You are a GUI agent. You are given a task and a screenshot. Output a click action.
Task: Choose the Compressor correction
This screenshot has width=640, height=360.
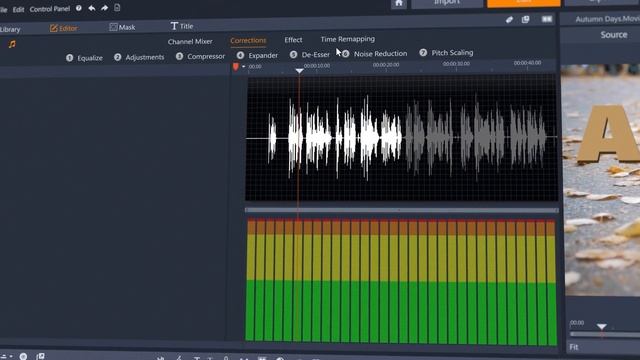200,56
